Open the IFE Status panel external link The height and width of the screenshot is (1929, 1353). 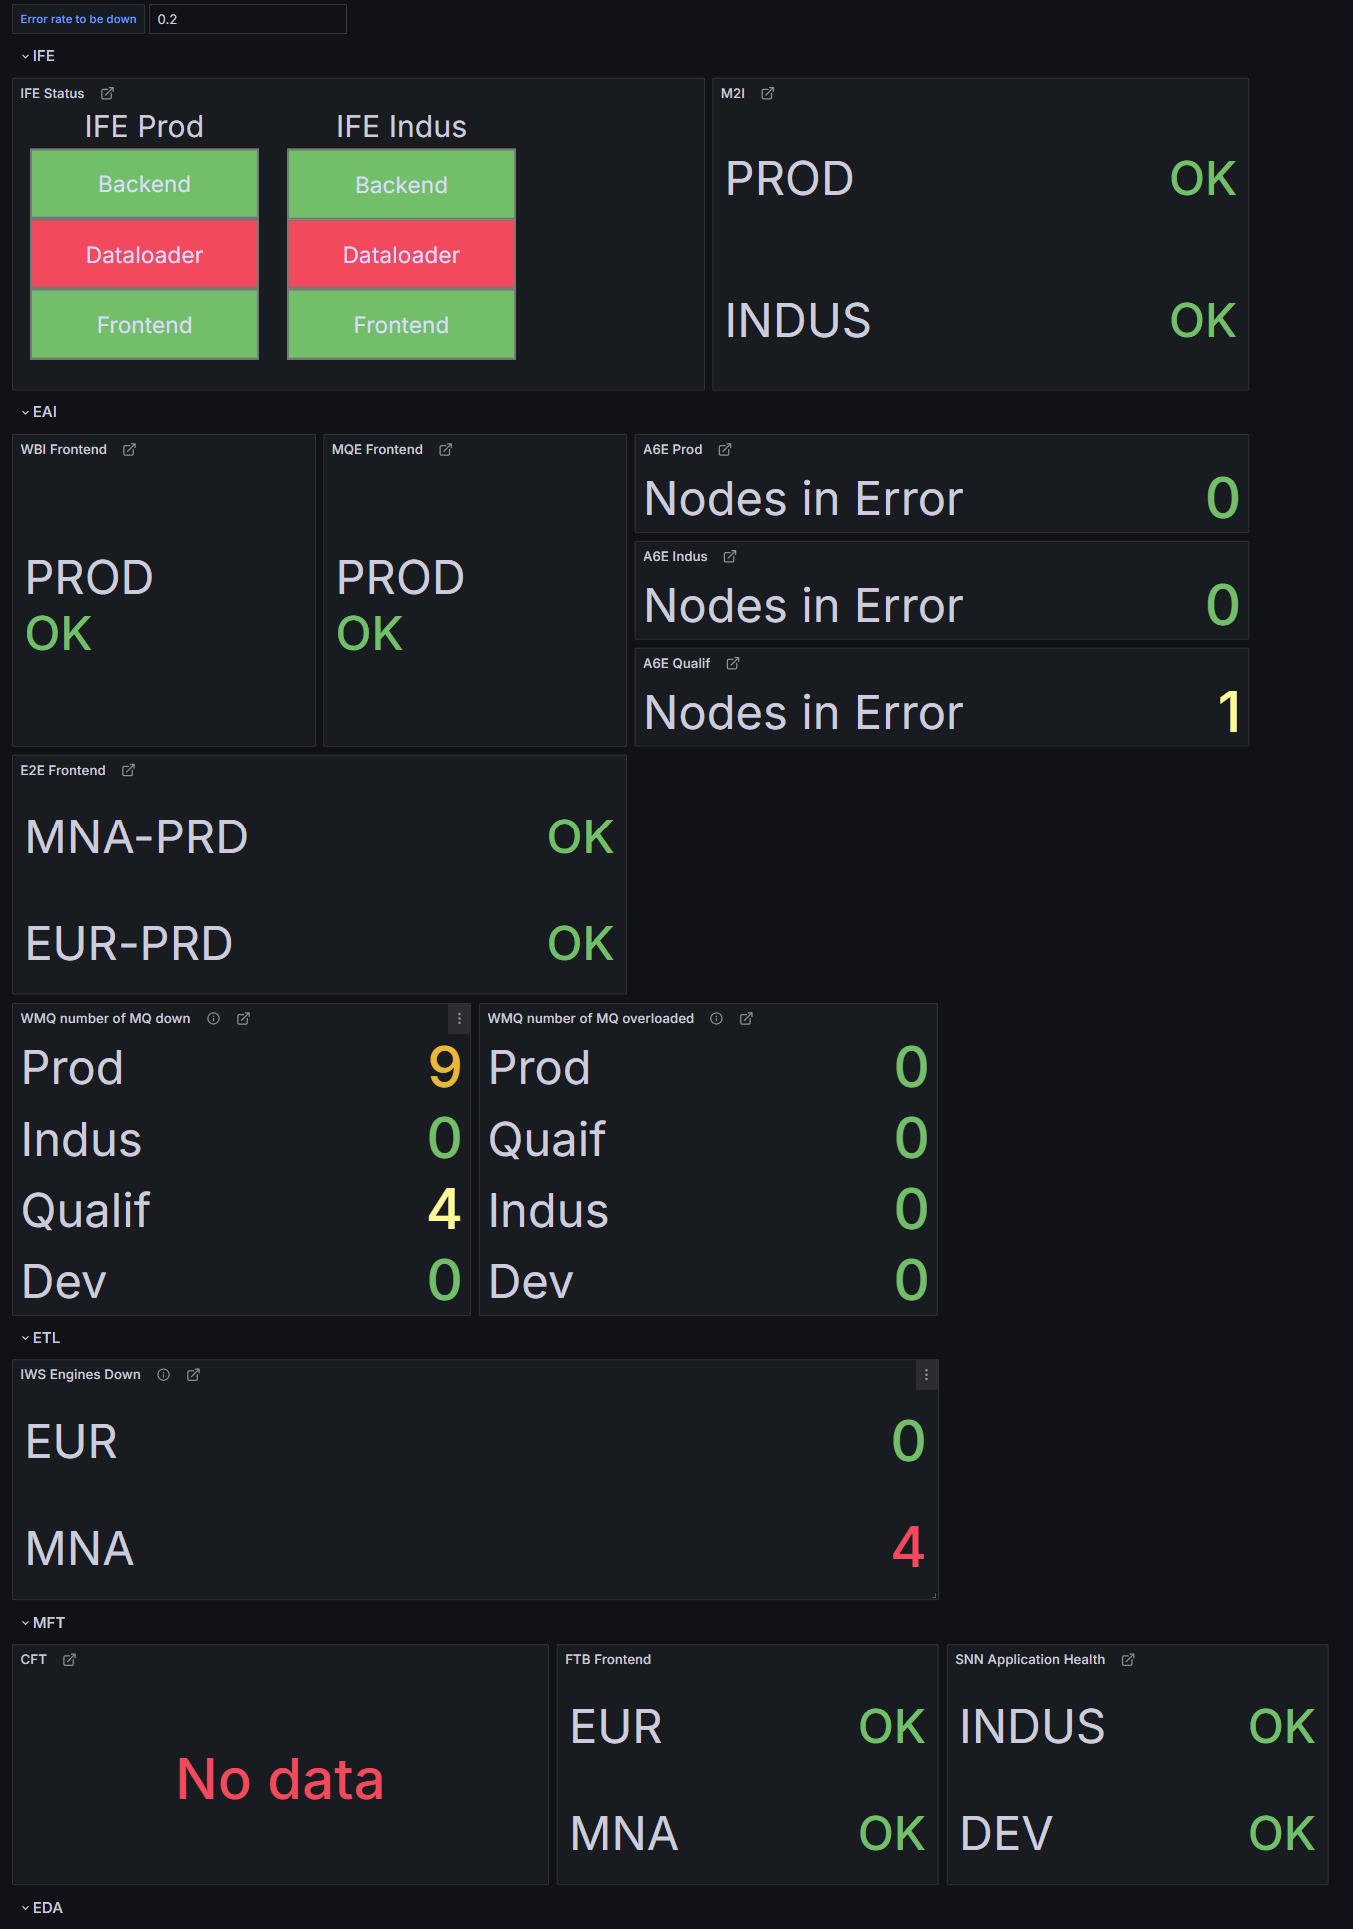click(x=107, y=93)
